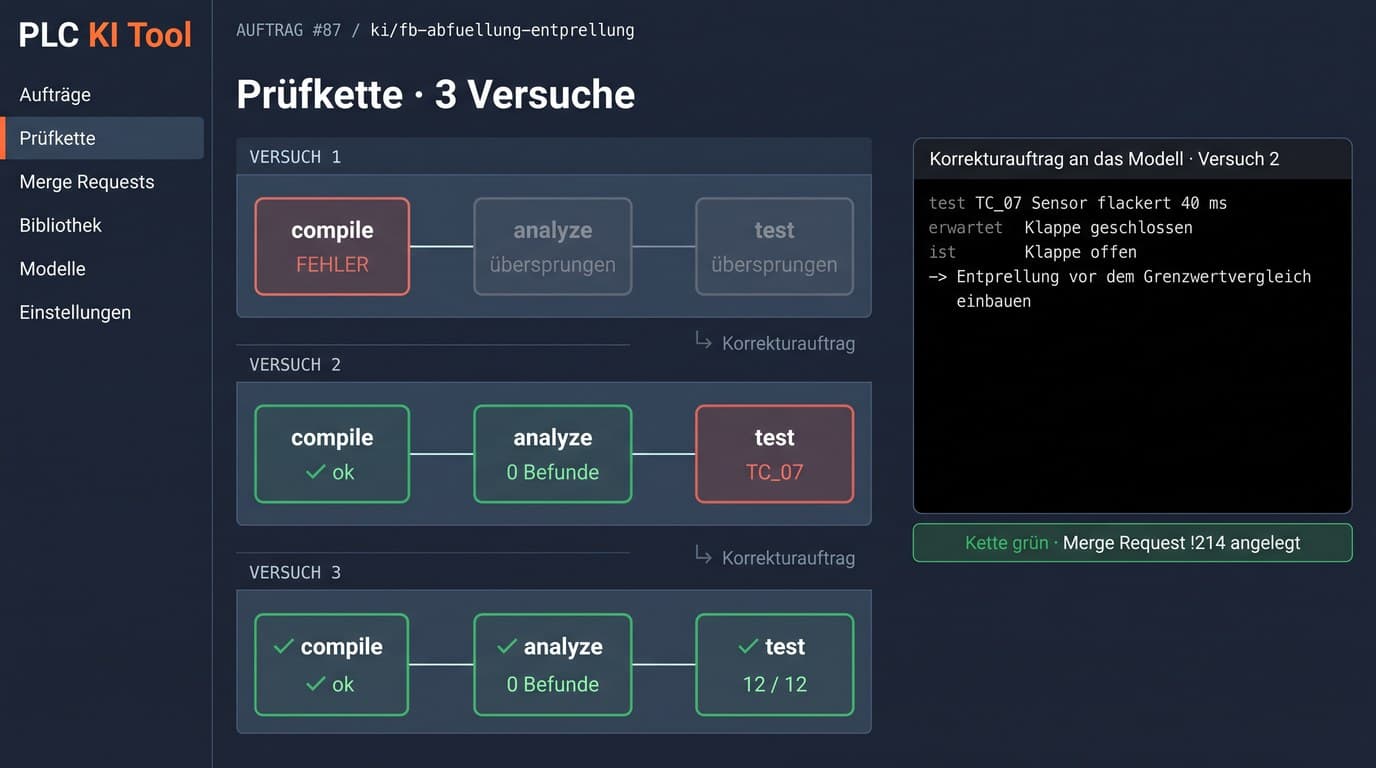Open Aufträge in the sidebar
This screenshot has width=1376, height=768.
[x=55, y=95]
